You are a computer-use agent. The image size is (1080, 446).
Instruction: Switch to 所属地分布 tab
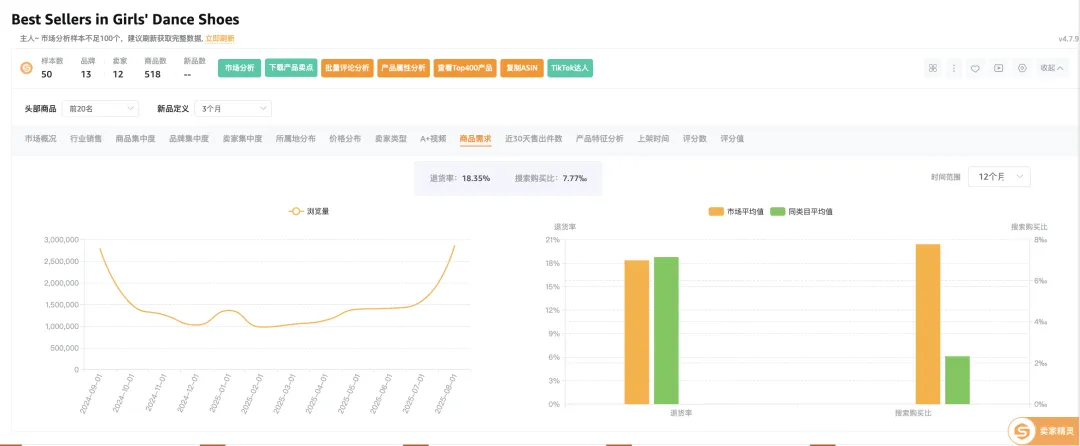coord(296,138)
